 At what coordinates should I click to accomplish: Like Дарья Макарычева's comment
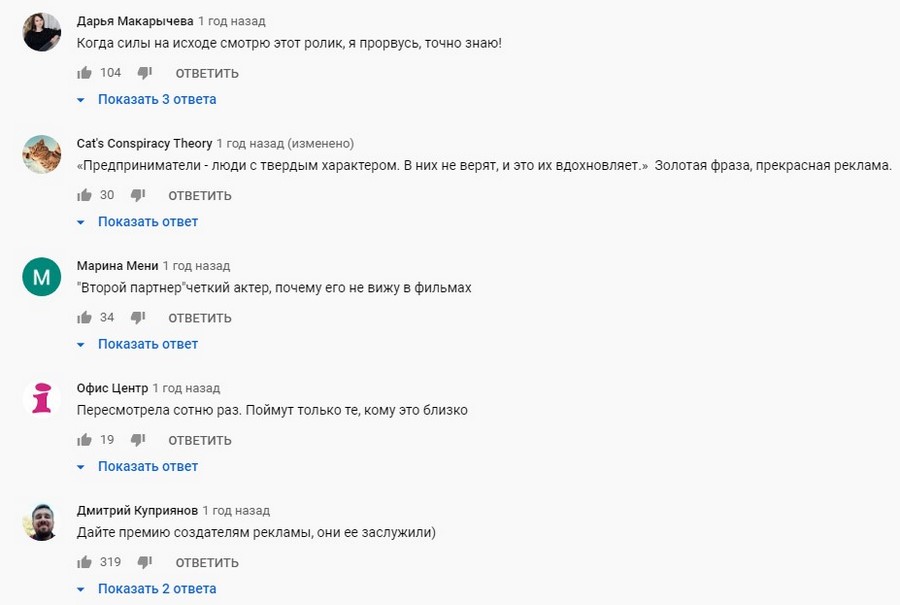tap(84, 72)
